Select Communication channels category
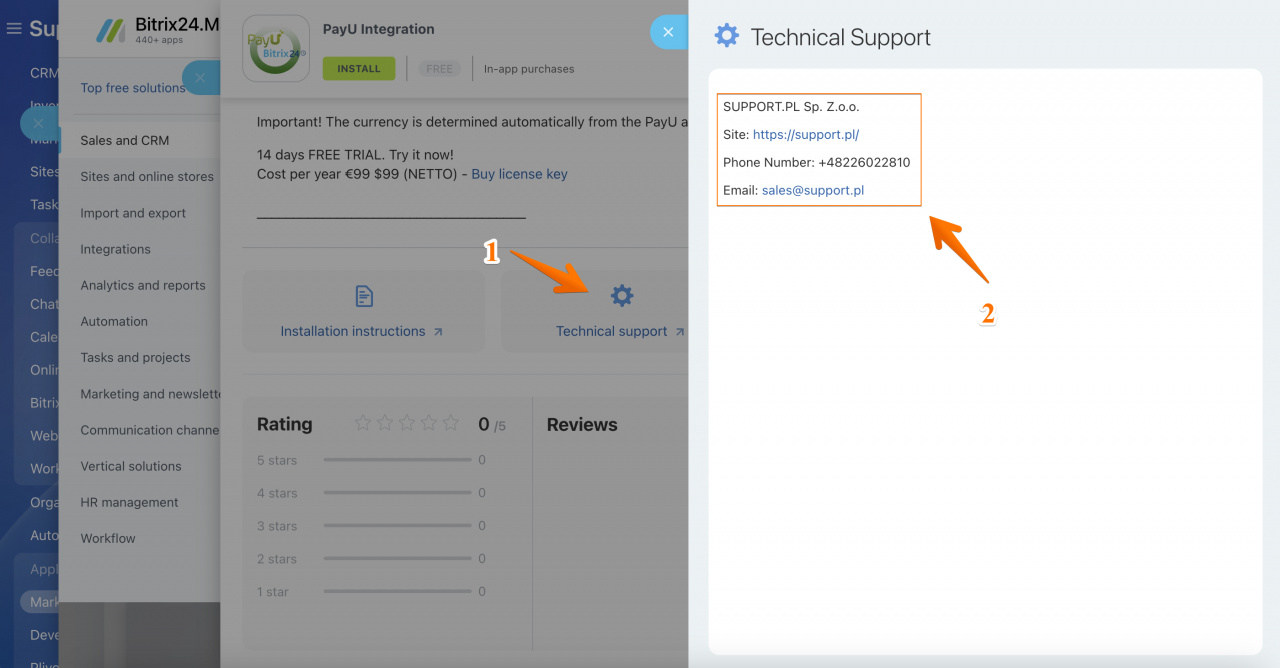1280x668 pixels. click(x=150, y=430)
